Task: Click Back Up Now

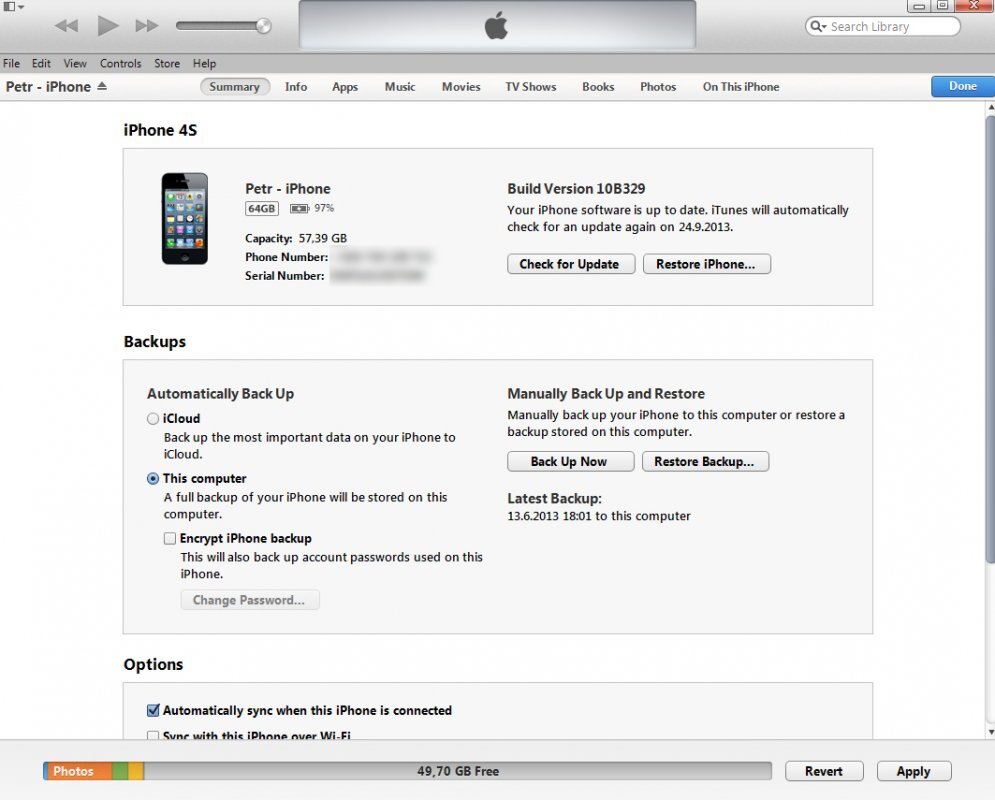Action: click(x=570, y=461)
